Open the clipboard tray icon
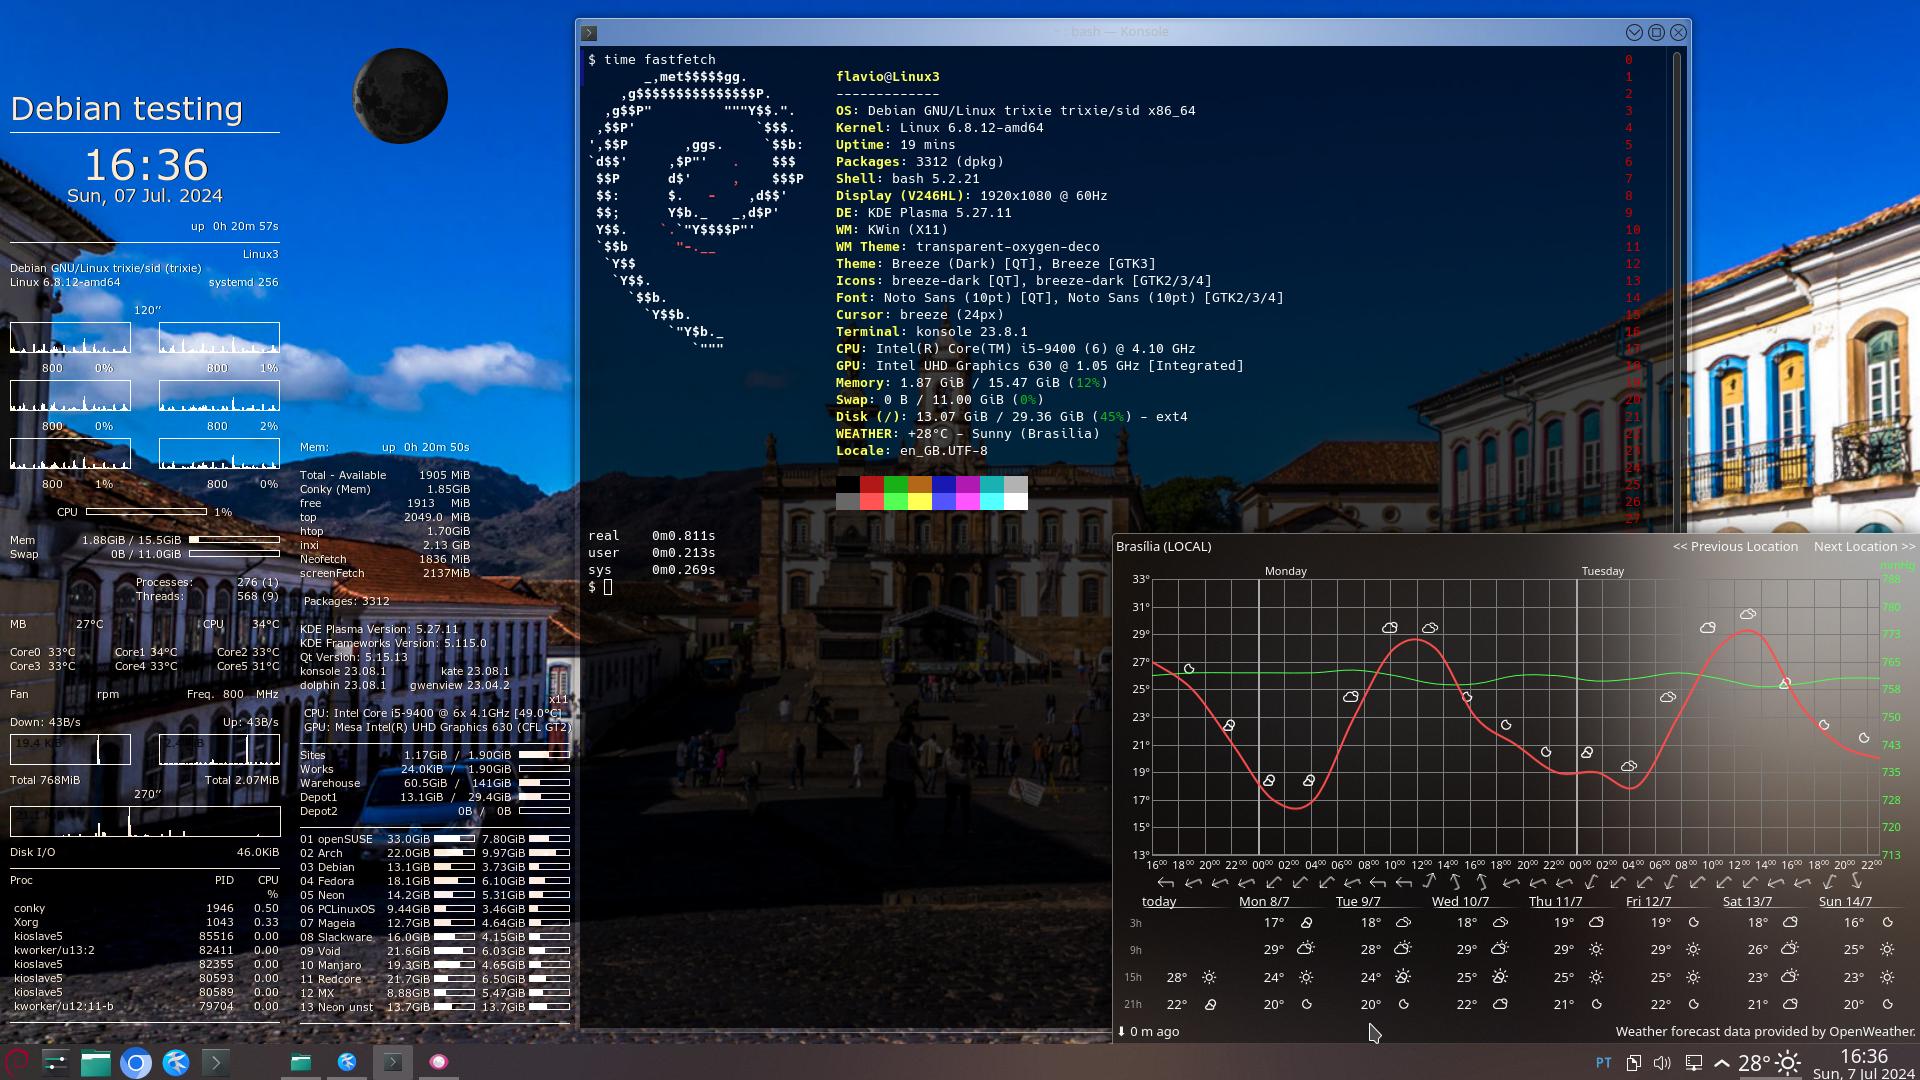Image resolution: width=1920 pixels, height=1080 pixels. [1633, 1063]
